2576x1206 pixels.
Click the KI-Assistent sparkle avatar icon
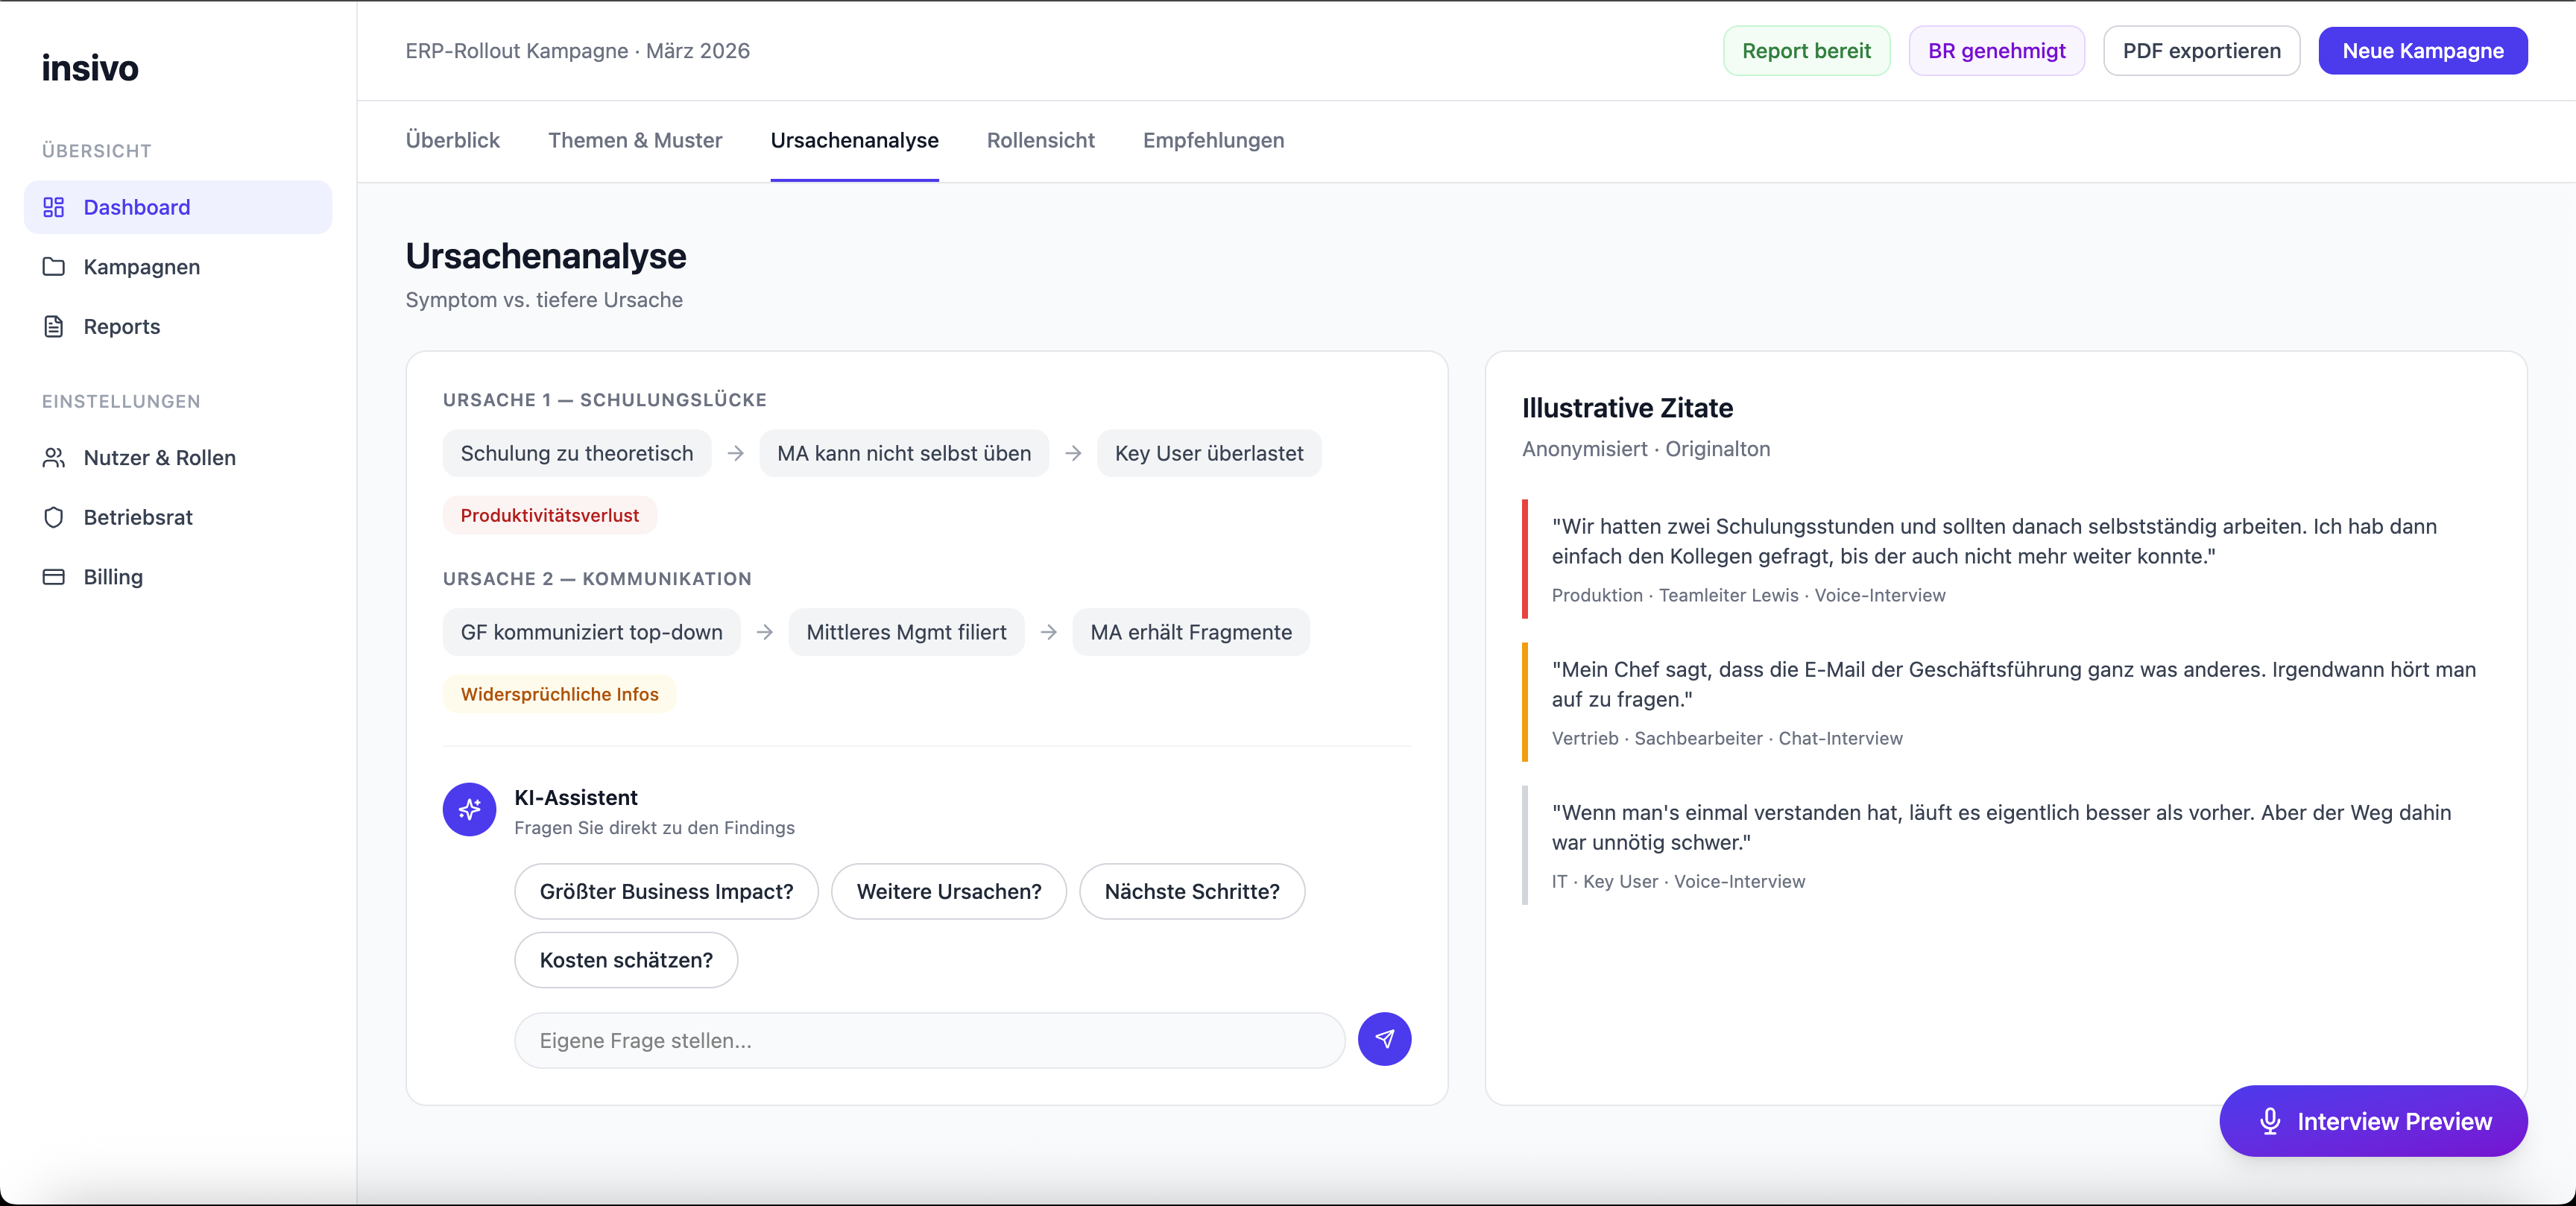coord(469,809)
